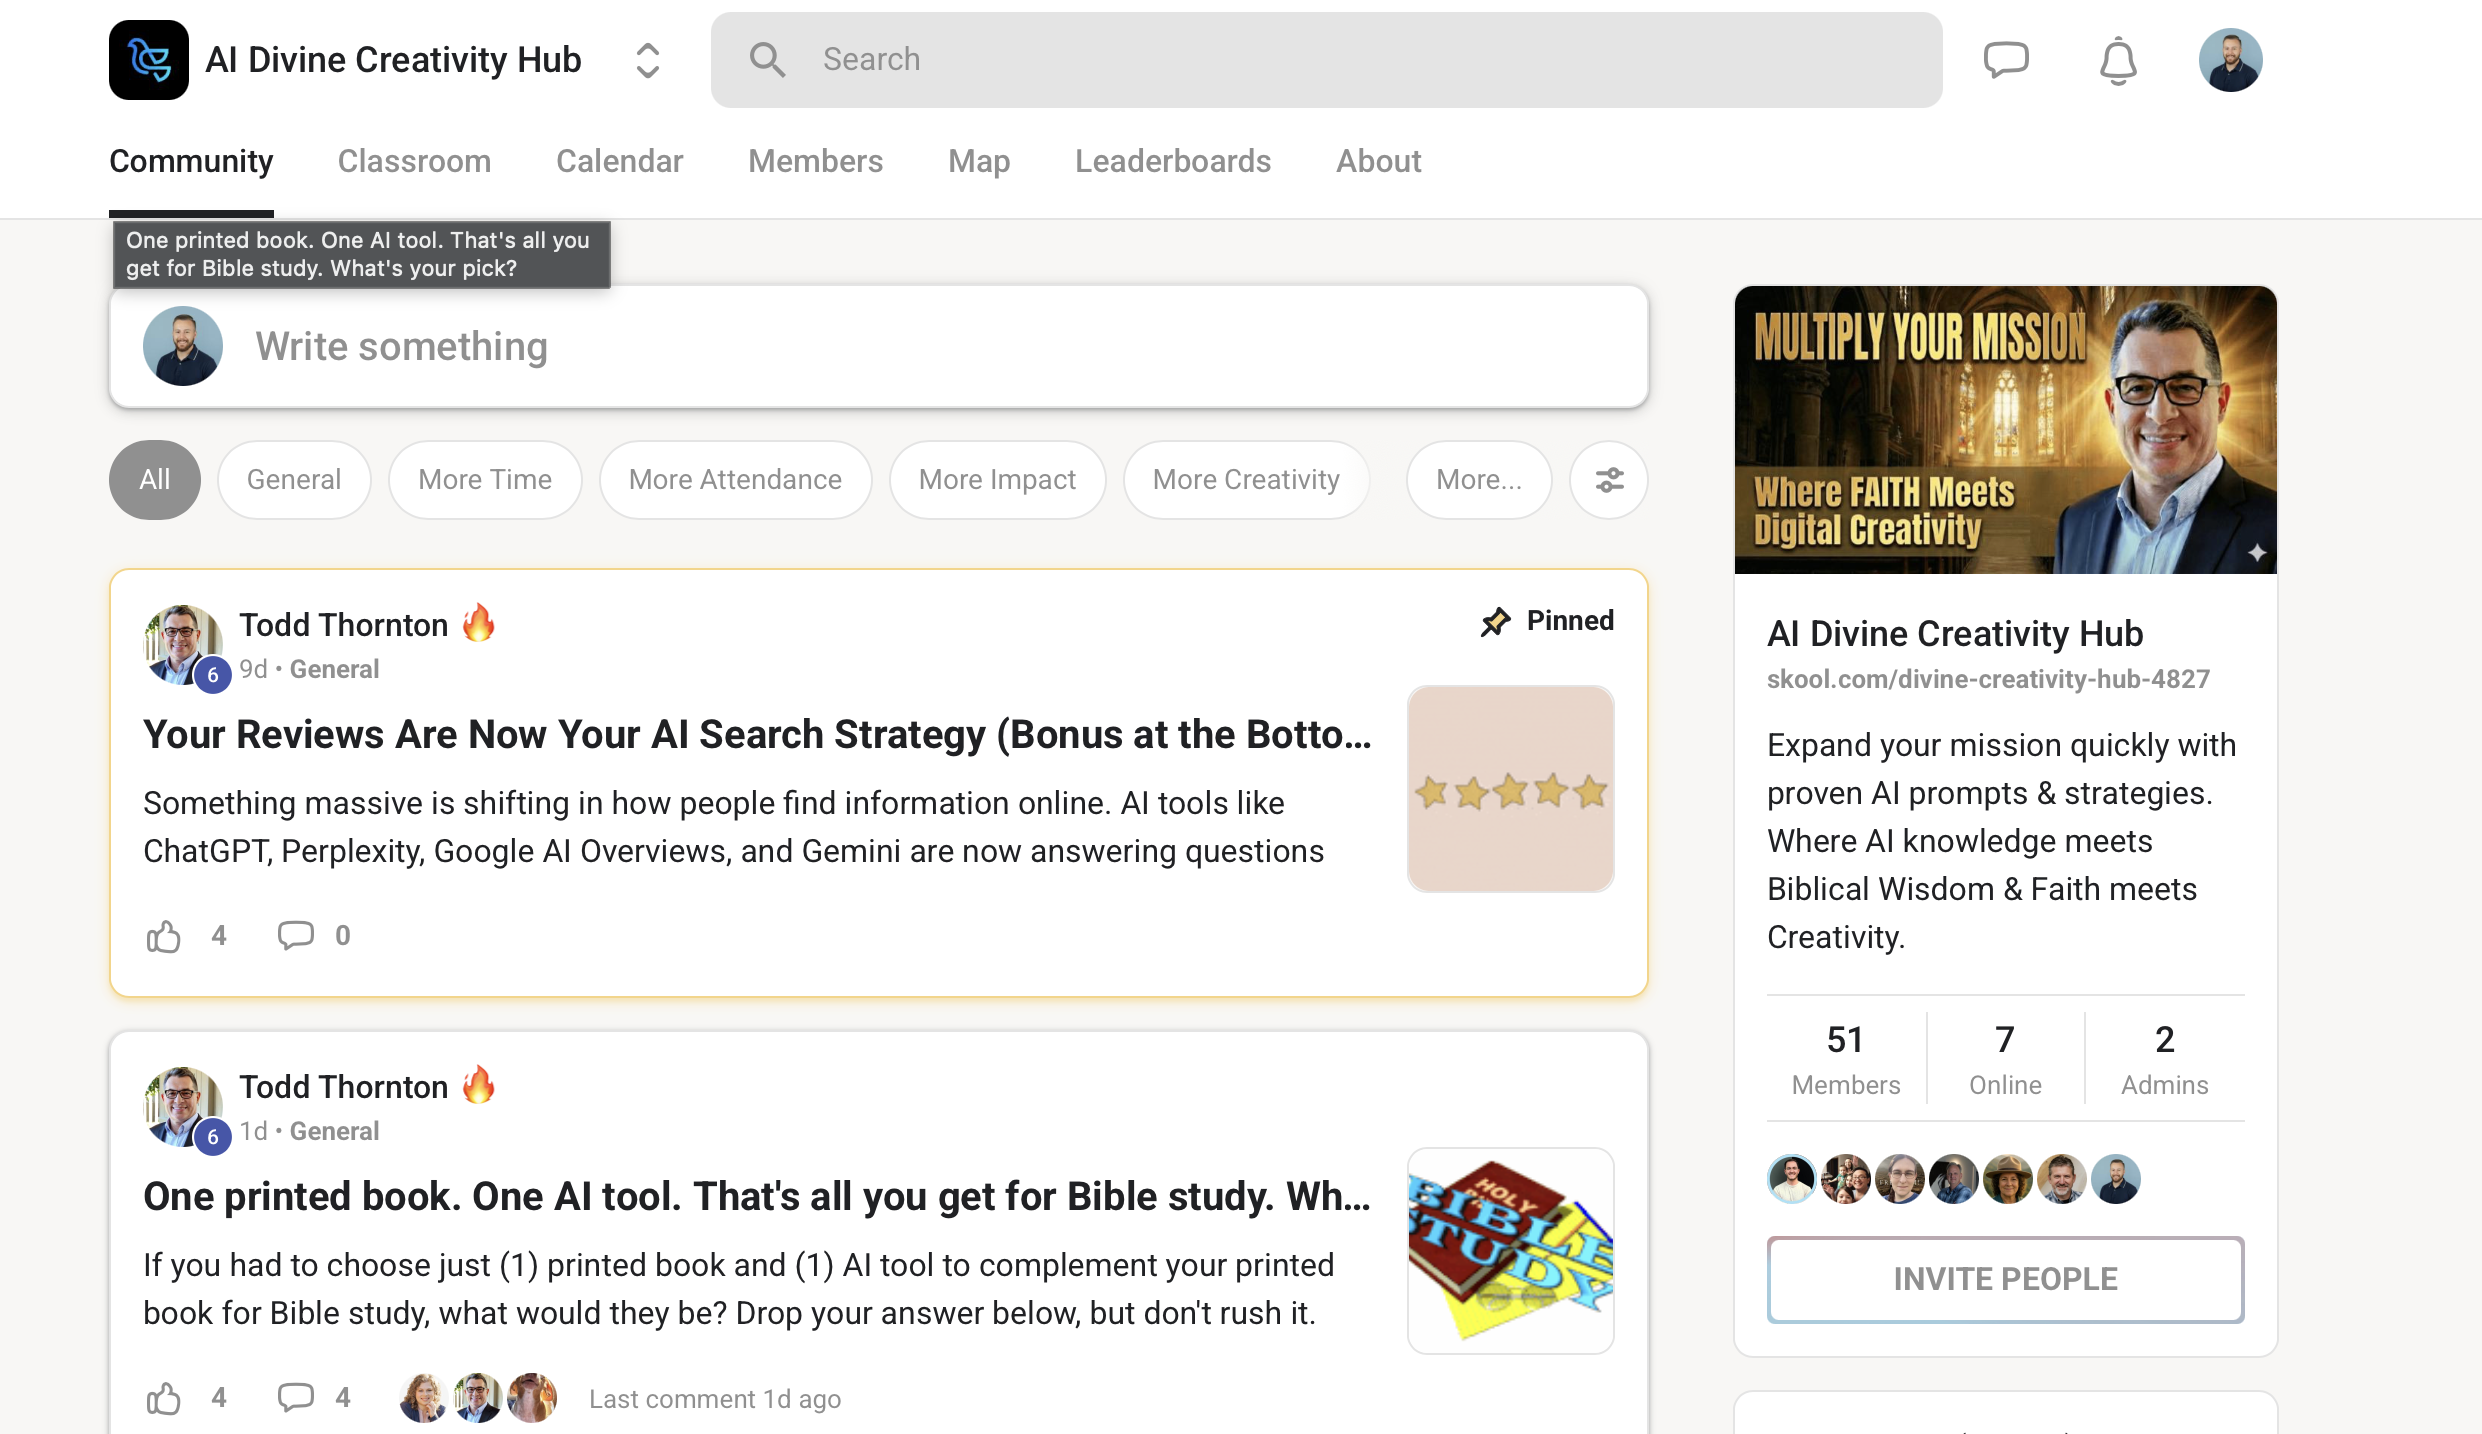
Task: Select the General category filter
Action: click(x=294, y=480)
